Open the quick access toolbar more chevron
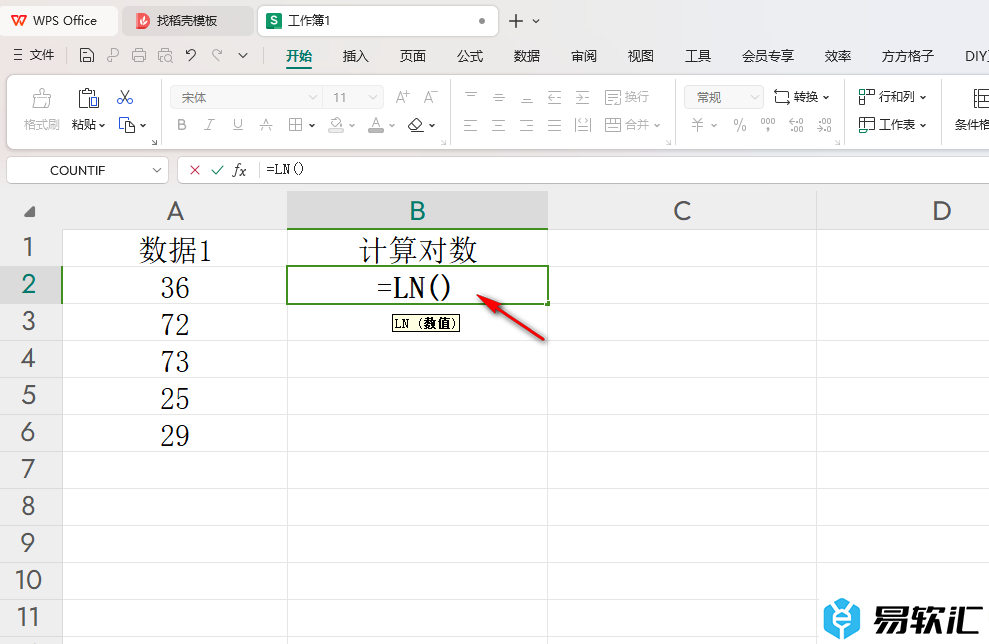 243,56
